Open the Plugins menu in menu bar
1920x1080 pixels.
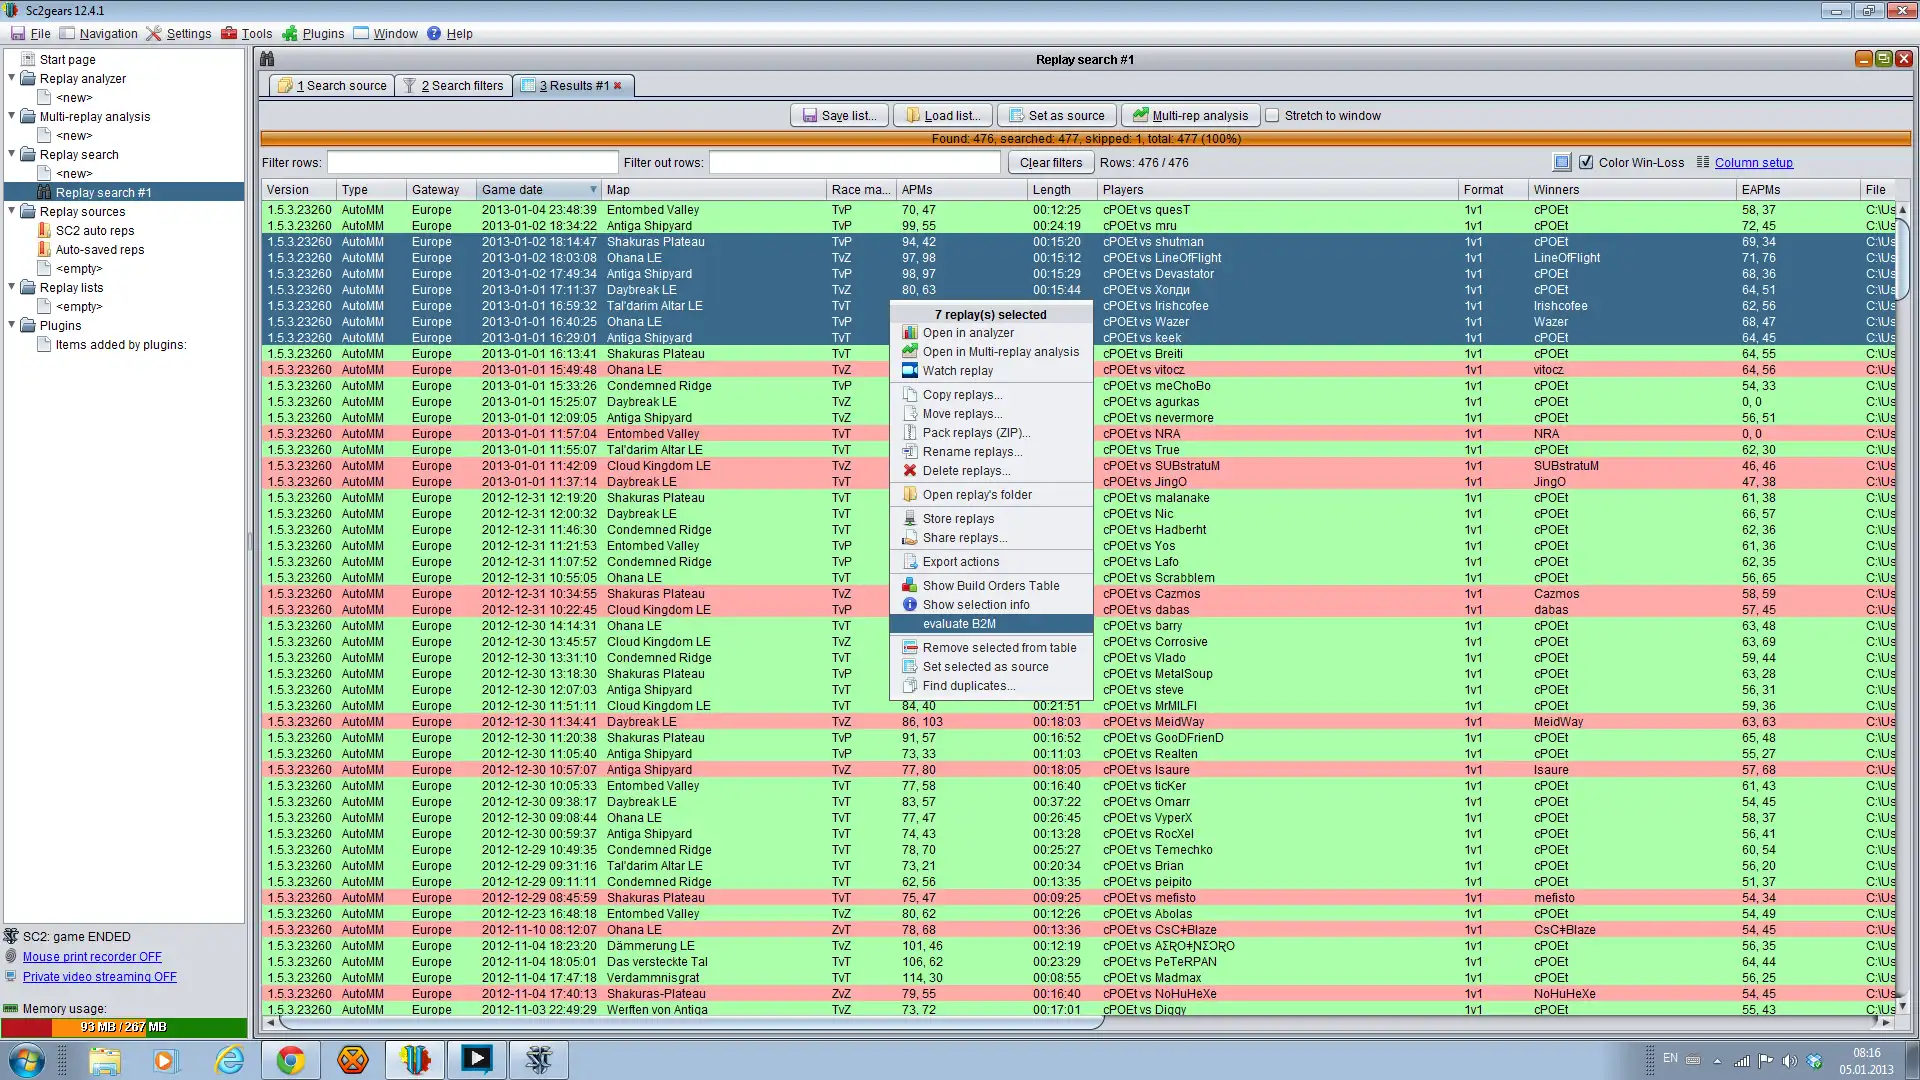click(x=322, y=34)
